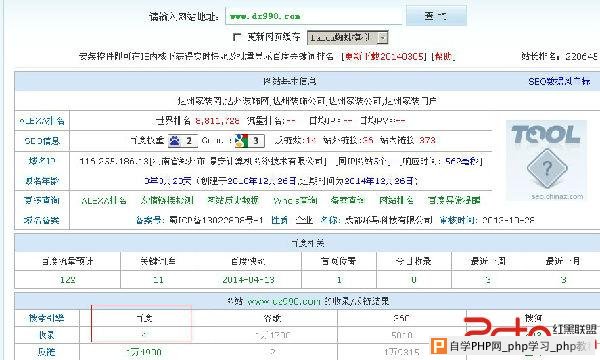The image size is (600, 360).
Task: Click last month indexed value 3
Action: (x=563, y=280)
